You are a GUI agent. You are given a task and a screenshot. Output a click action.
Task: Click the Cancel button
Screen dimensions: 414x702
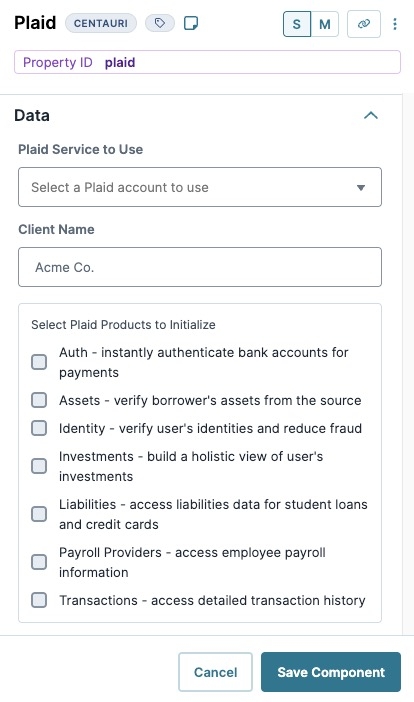pos(215,672)
